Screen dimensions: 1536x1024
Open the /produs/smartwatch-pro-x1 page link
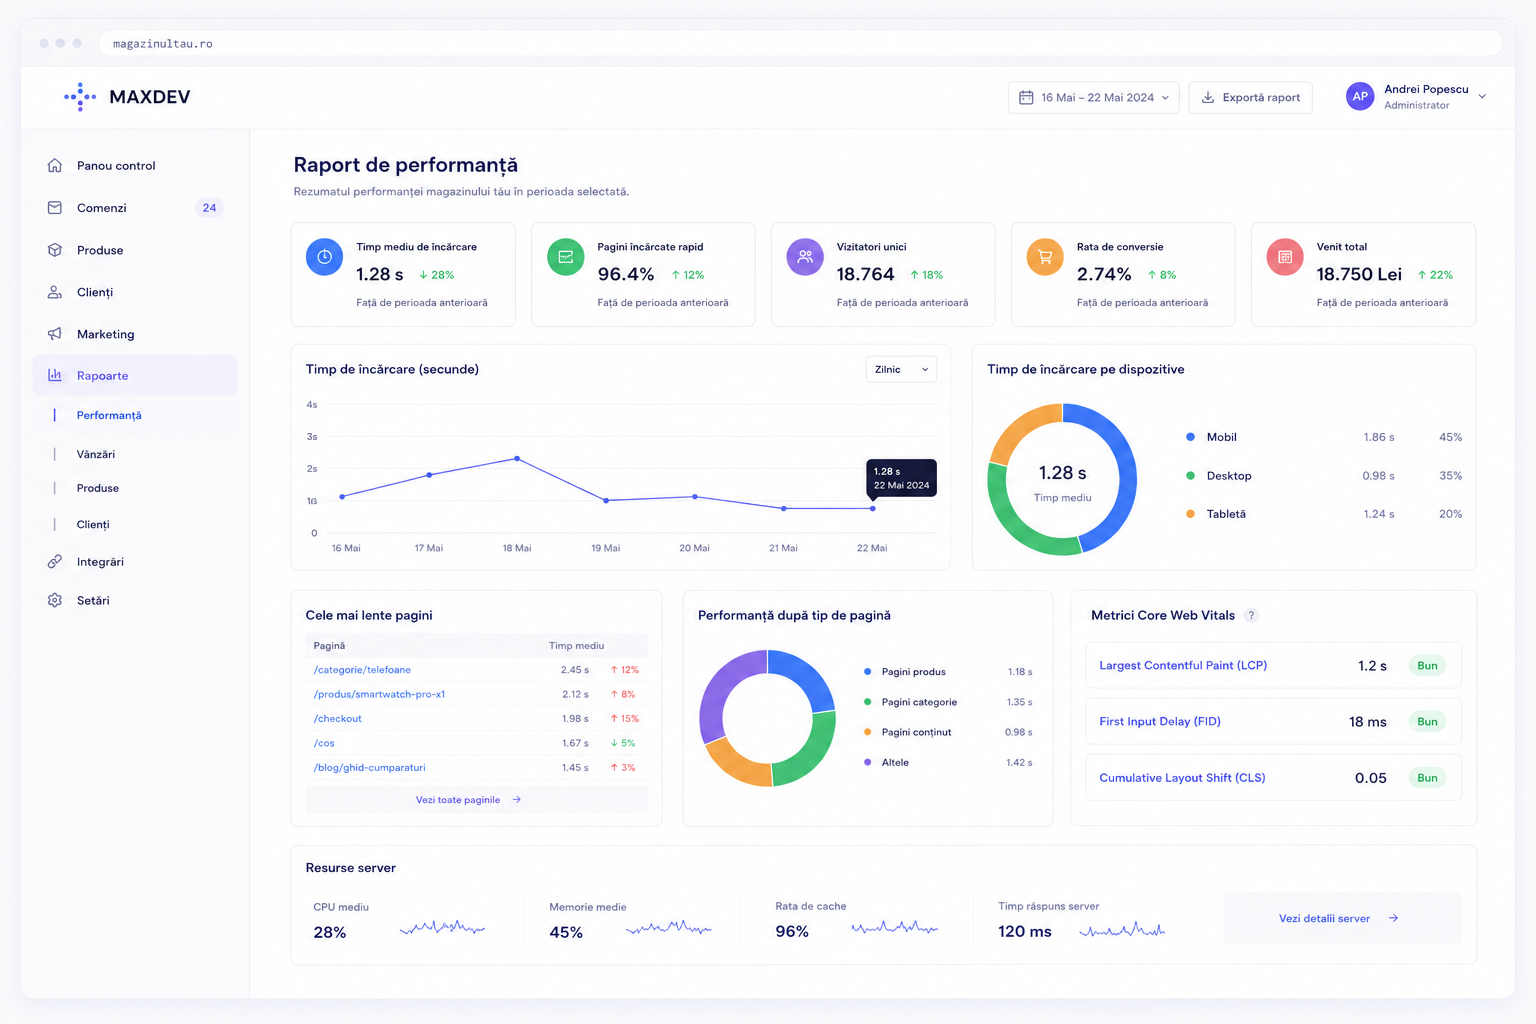[x=379, y=694]
